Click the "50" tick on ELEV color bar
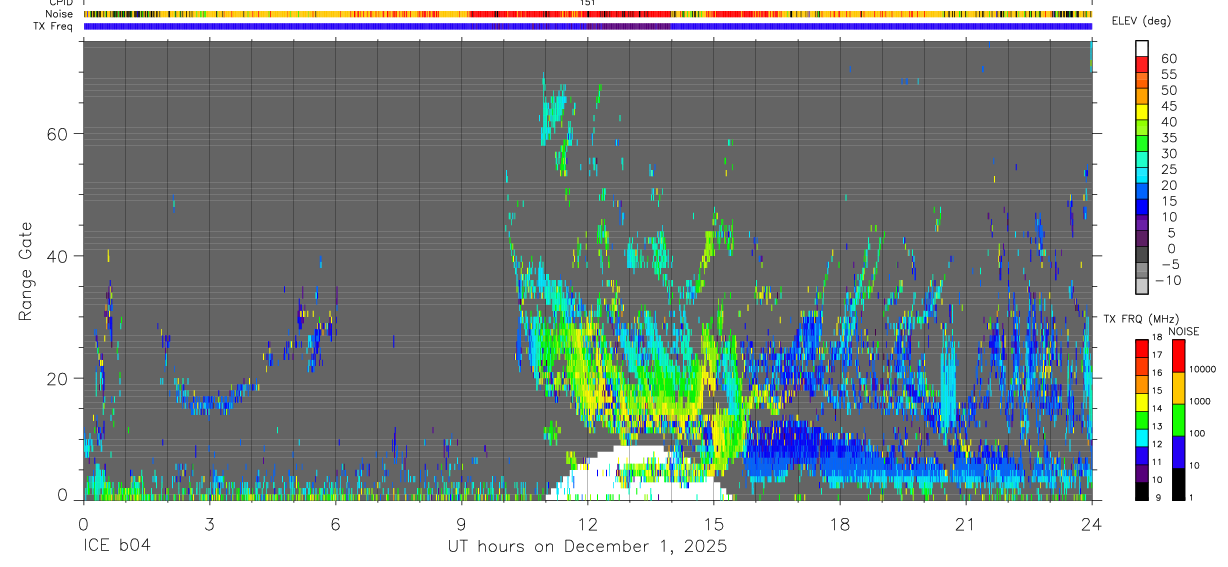This screenshot has width=1228, height=567. pos(1169,91)
